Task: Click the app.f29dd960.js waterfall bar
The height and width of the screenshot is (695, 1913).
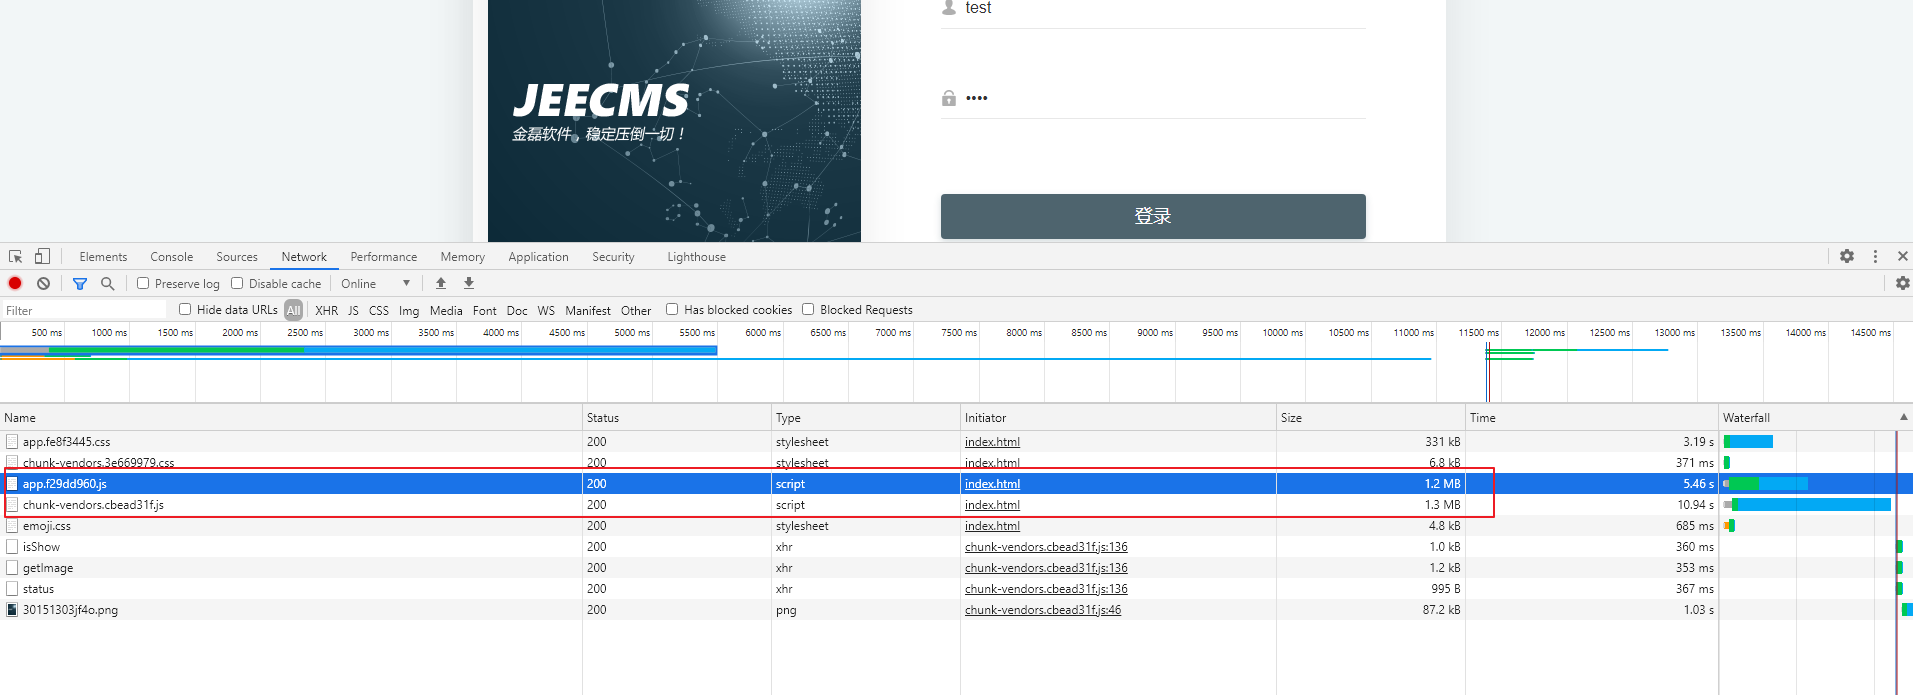Action: coord(1766,484)
